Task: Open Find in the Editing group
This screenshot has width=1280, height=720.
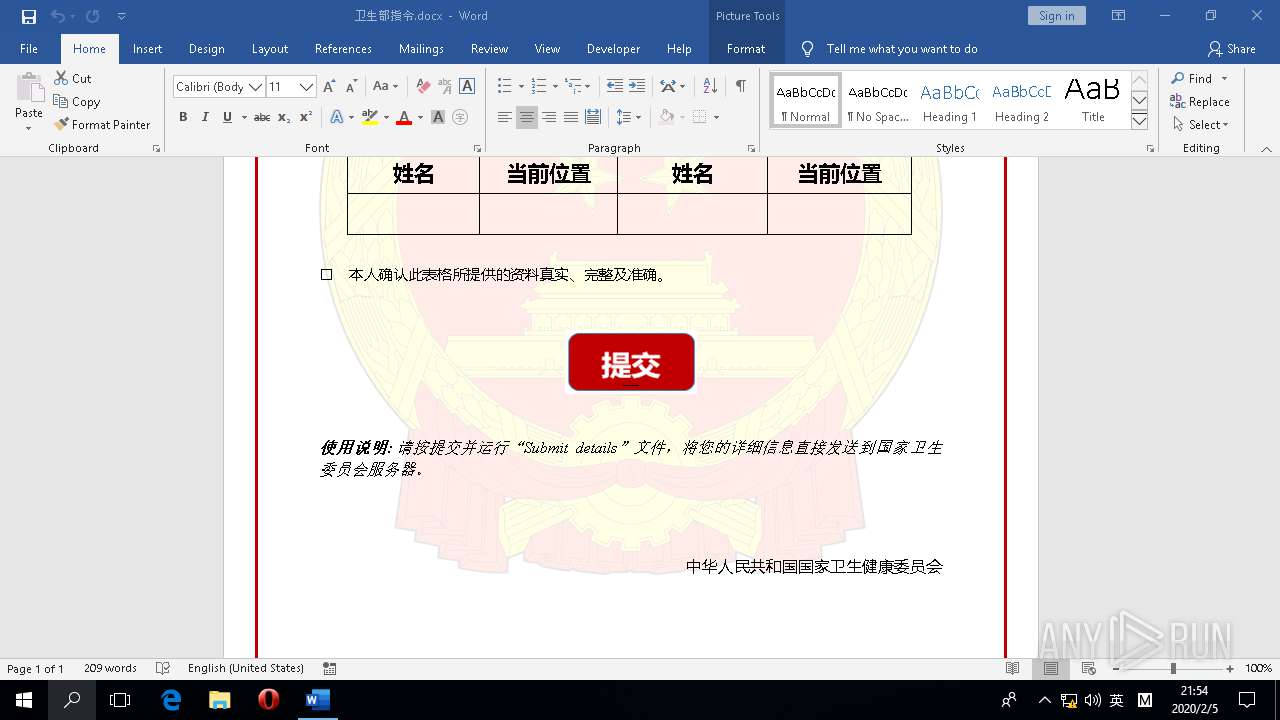Action: [x=1192, y=78]
